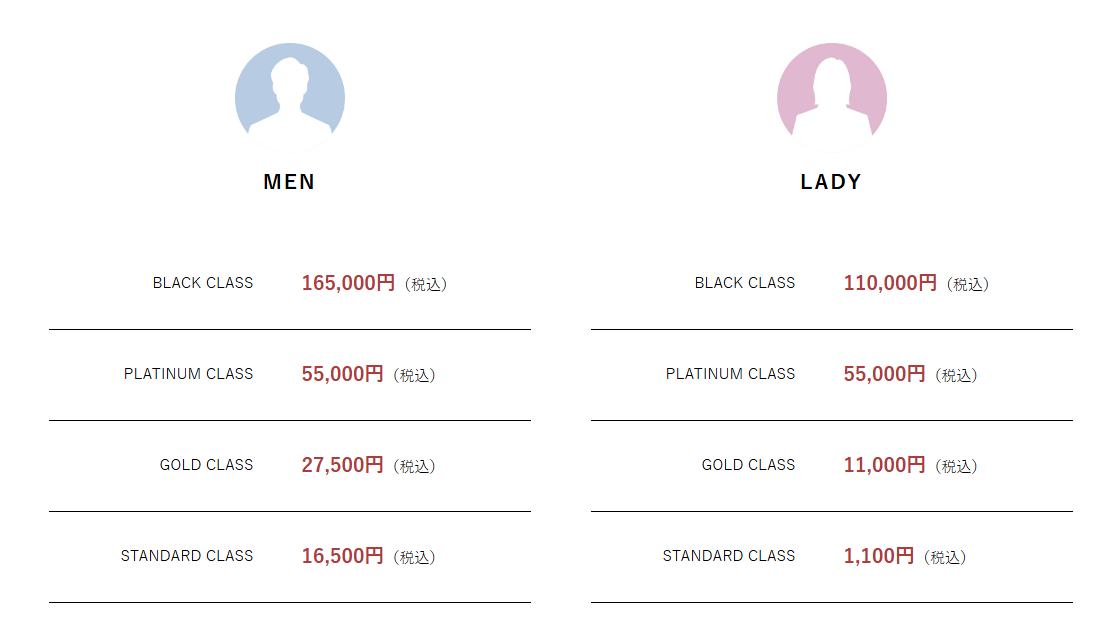The height and width of the screenshot is (617, 1094).
Task: Click the LADY heading
Action: 831,182
